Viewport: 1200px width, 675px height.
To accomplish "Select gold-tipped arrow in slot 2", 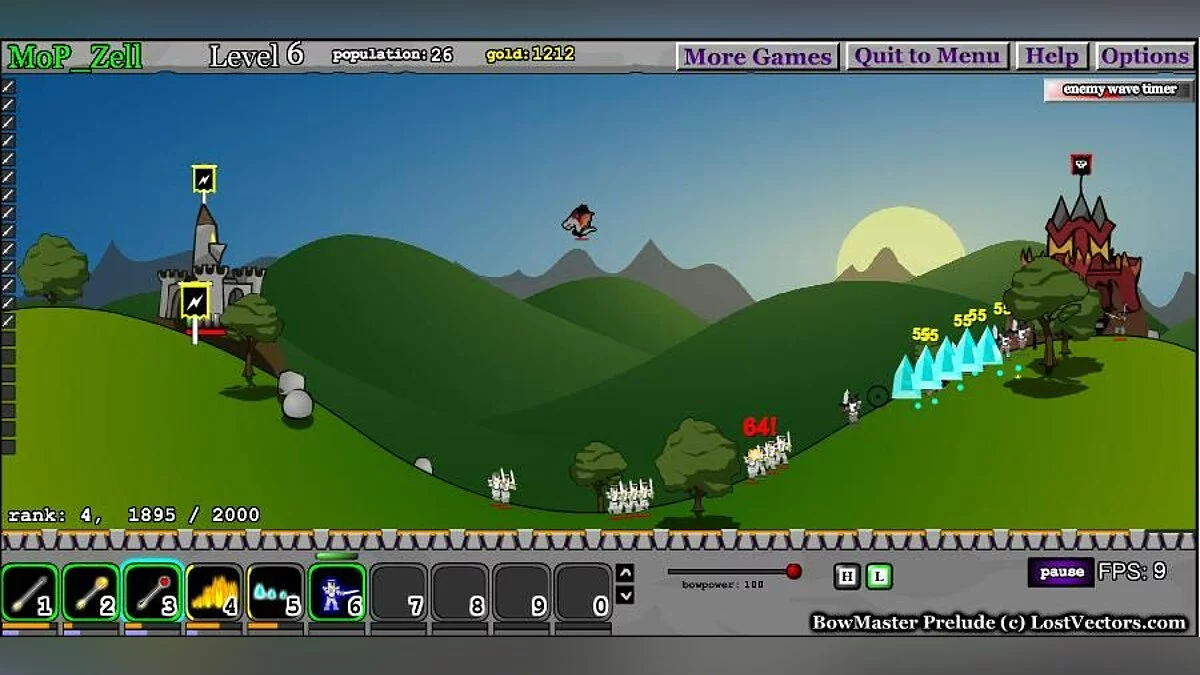I will point(91,592).
